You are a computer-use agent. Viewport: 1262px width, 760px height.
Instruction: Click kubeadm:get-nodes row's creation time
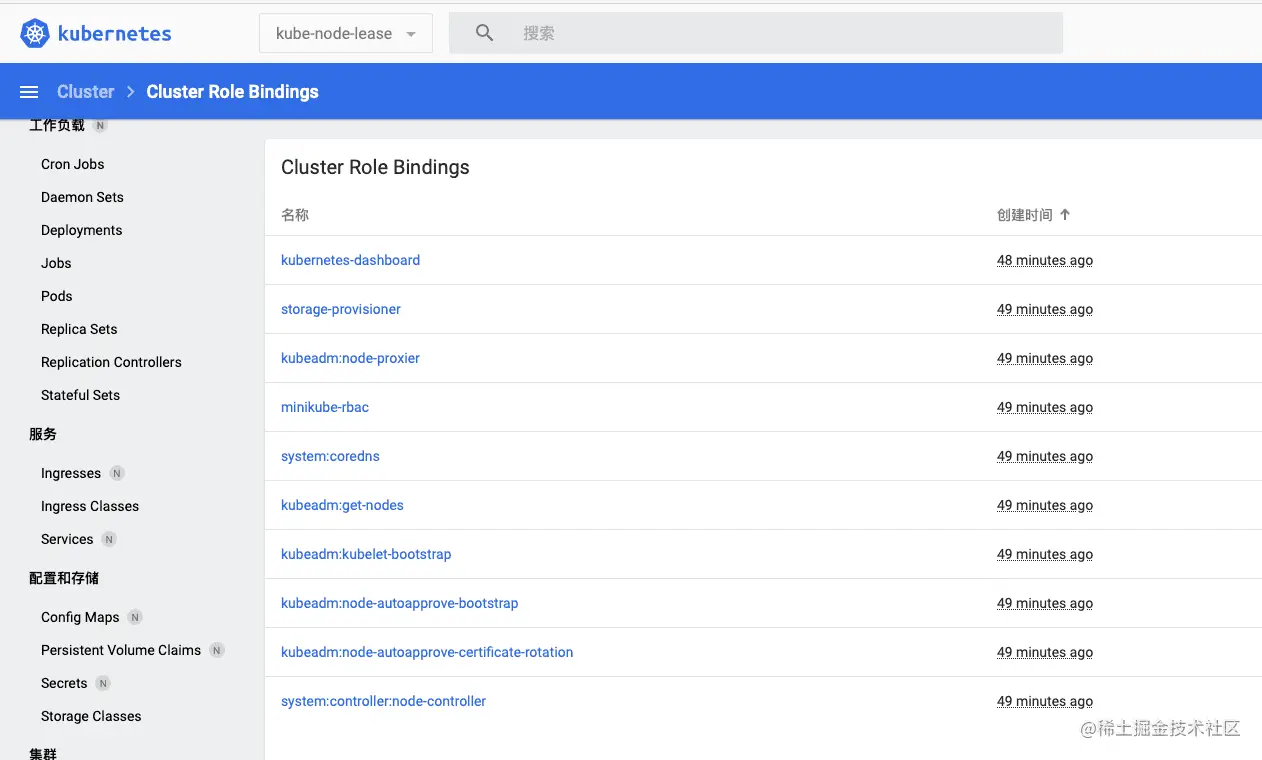point(1045,505)
